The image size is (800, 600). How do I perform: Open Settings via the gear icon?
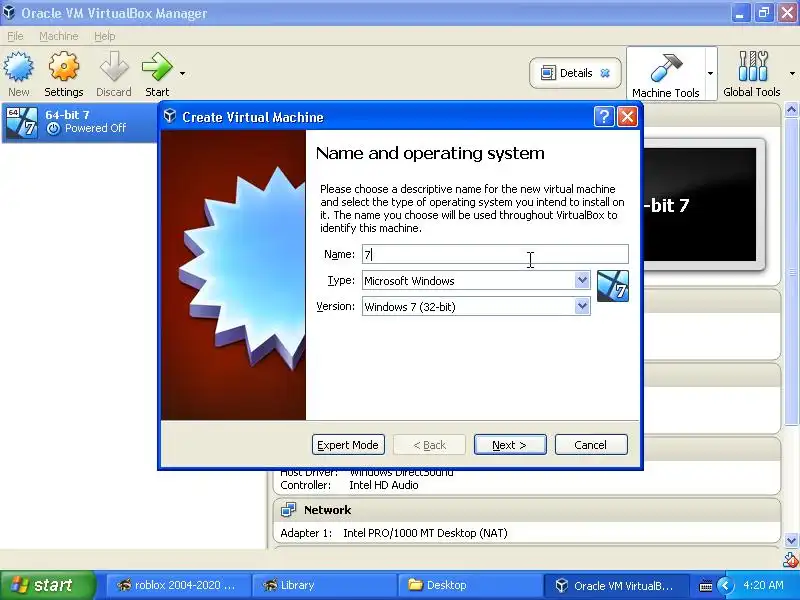(x=64, y=67)
